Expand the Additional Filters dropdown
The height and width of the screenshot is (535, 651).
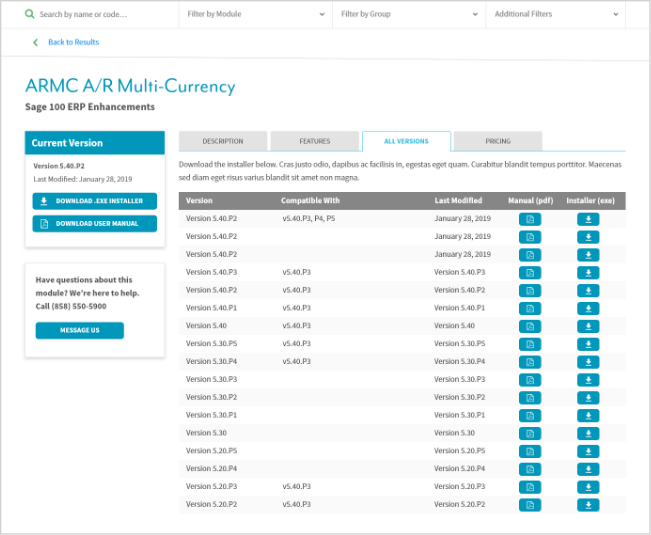556,14
